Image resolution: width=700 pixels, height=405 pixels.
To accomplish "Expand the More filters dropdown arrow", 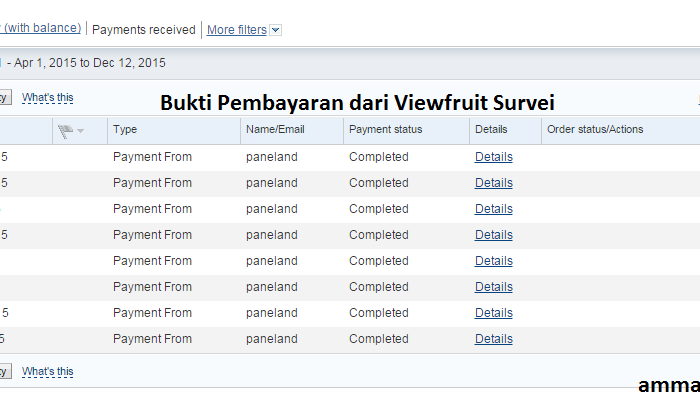I will pyautogui.click(x=276, y=30).
